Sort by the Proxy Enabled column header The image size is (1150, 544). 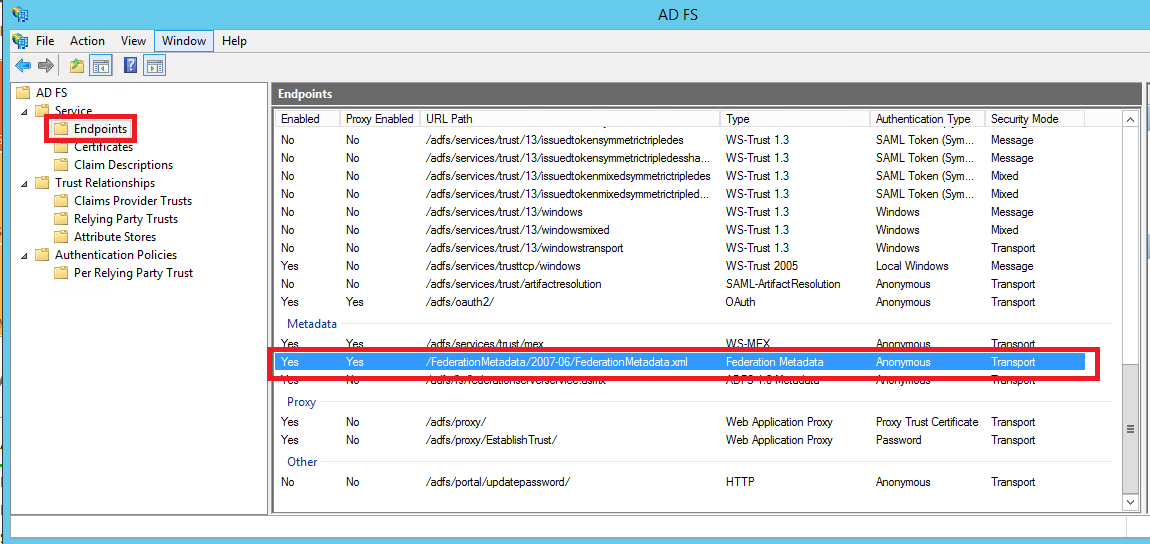tap(380, 119)
